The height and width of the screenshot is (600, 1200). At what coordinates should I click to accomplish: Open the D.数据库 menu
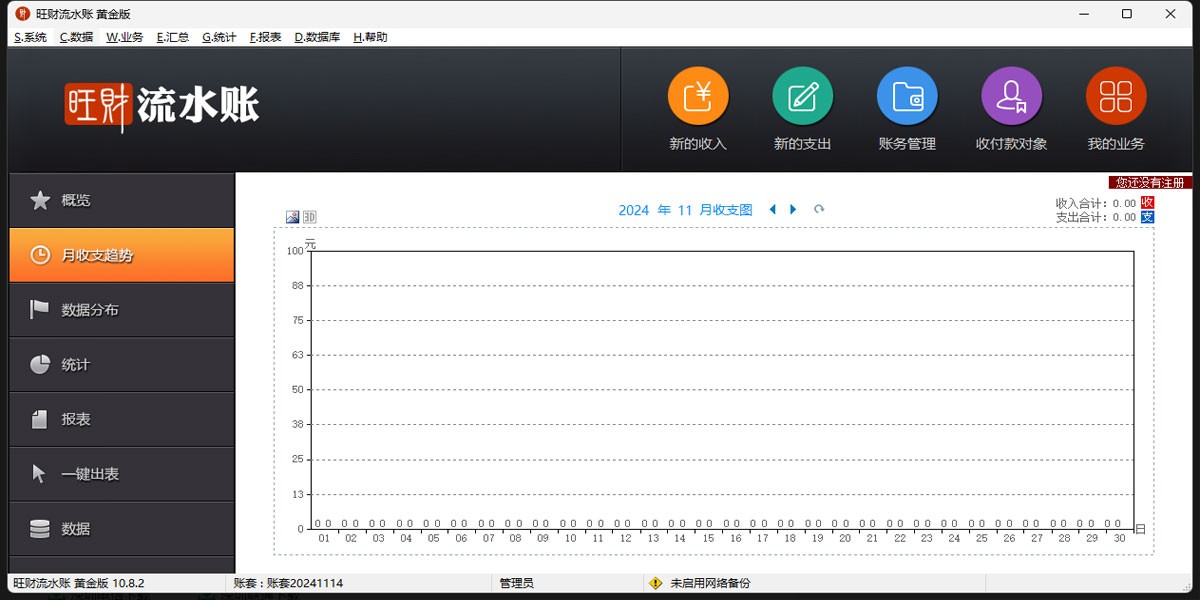pyautogui.click(x=317, y=37)
